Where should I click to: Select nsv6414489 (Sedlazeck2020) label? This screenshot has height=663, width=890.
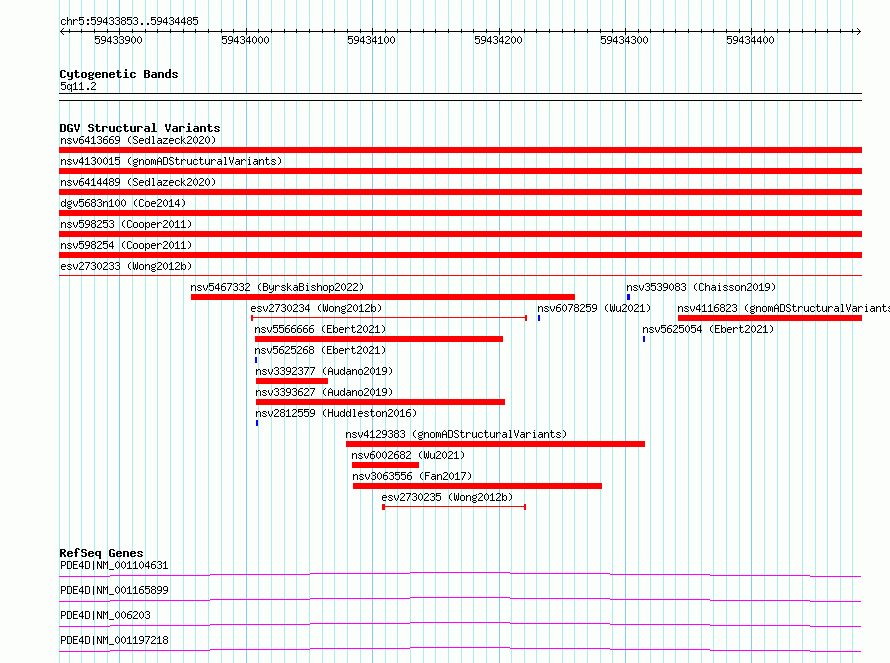[138, 182]
